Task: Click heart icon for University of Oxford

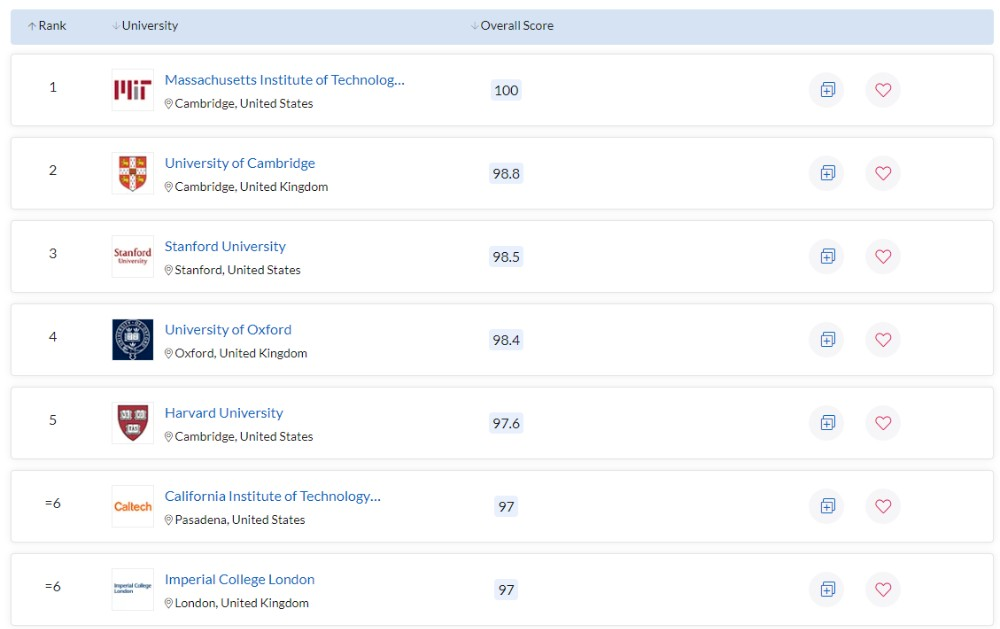Action: [x=883, y=339]
